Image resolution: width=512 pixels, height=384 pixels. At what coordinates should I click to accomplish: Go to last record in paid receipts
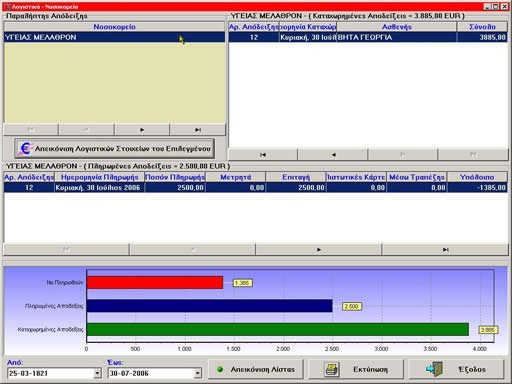445,250
